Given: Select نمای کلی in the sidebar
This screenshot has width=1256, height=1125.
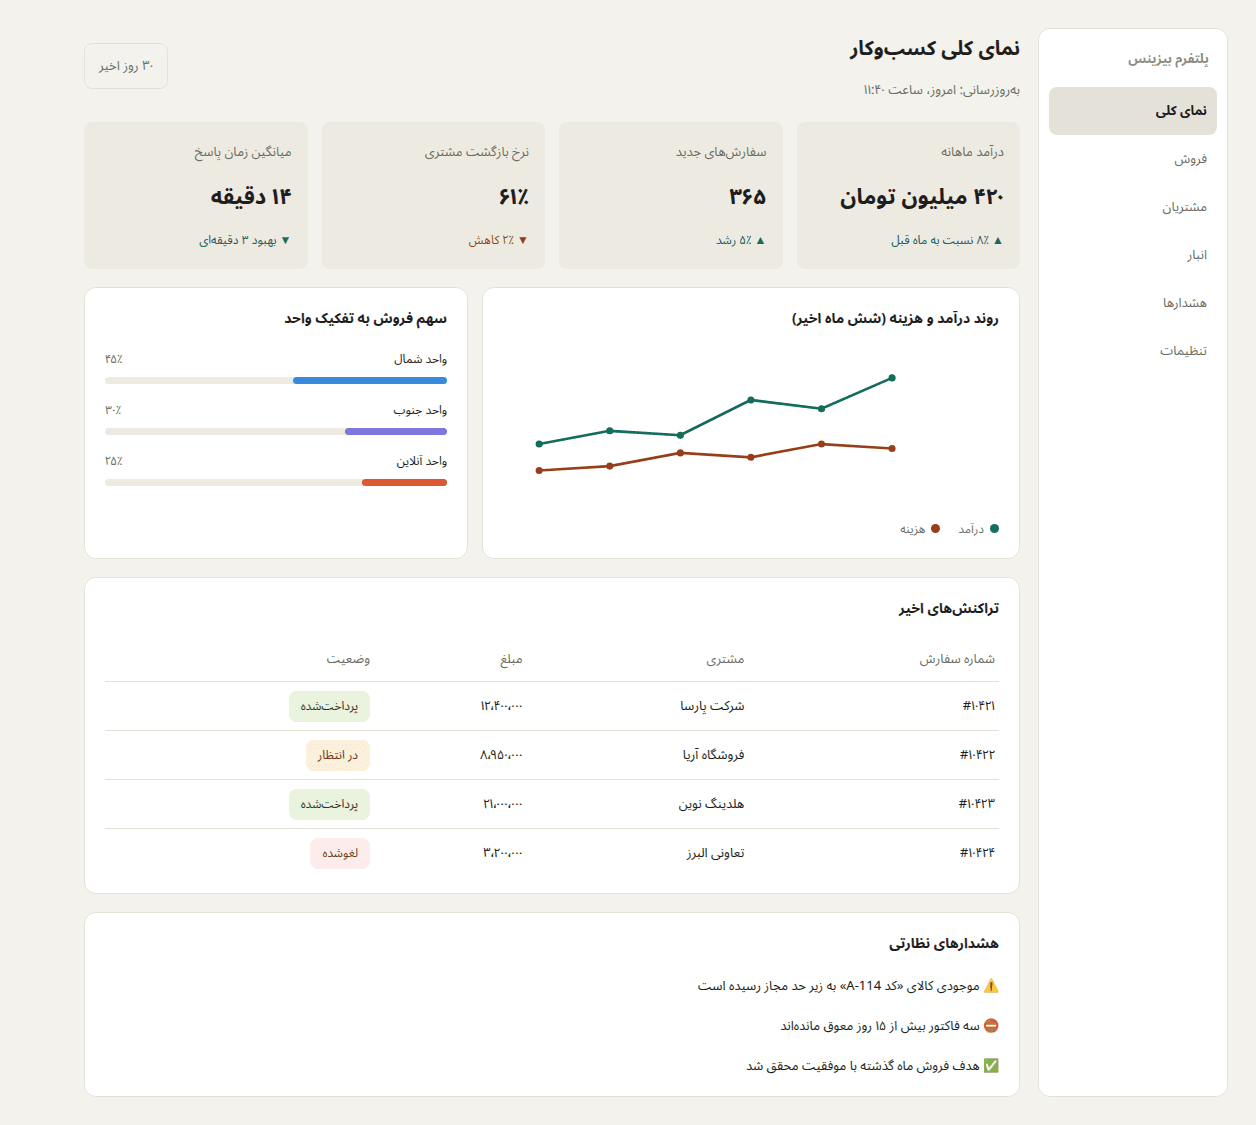Looking at the screenshot, I should tap(1133, 111).
